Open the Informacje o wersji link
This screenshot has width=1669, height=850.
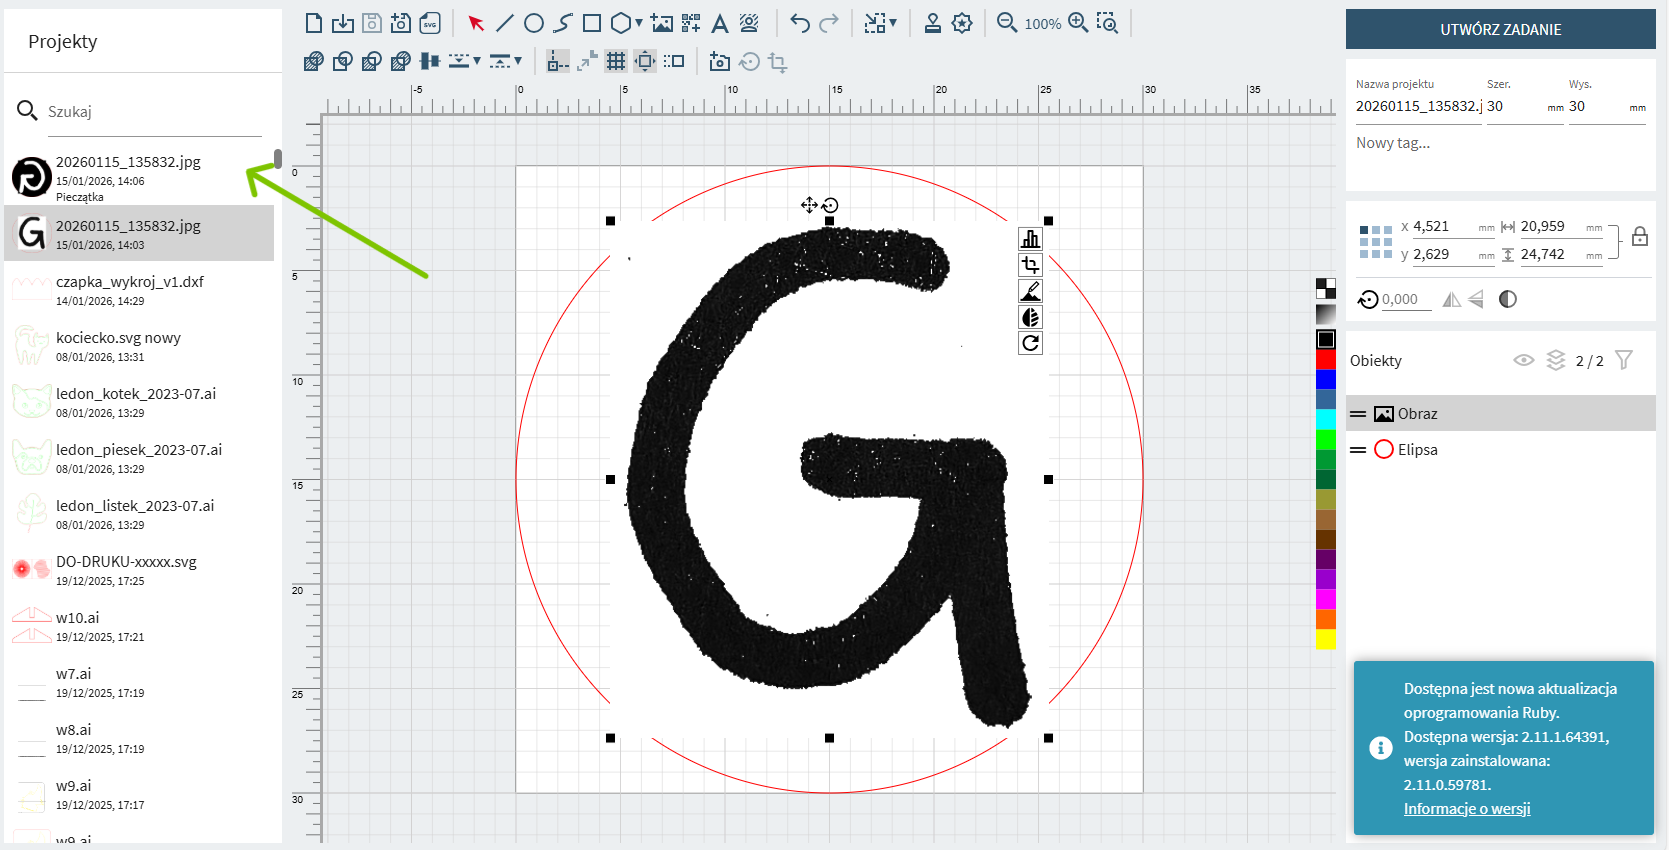click(1466, 809)
